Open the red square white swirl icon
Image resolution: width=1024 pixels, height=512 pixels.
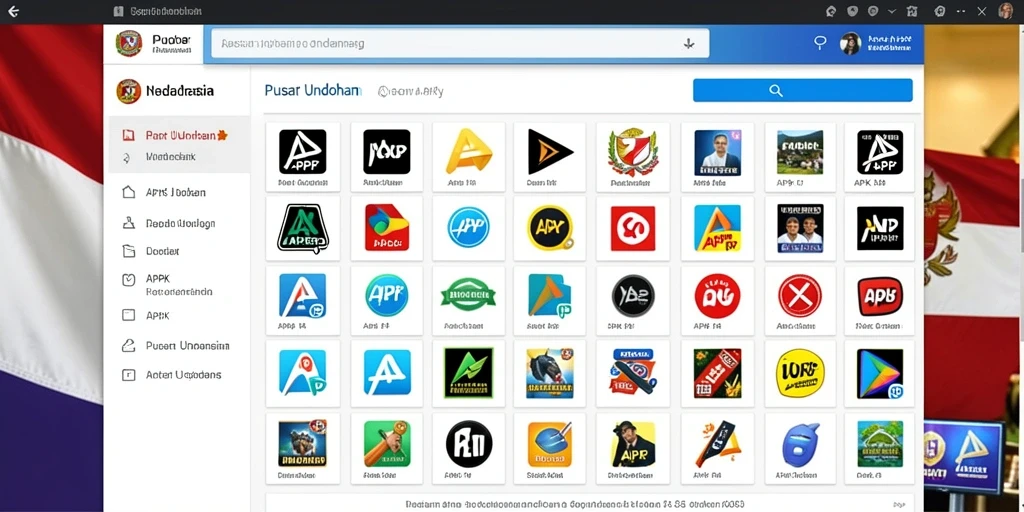pyautogui.click(x=632, y=228)
